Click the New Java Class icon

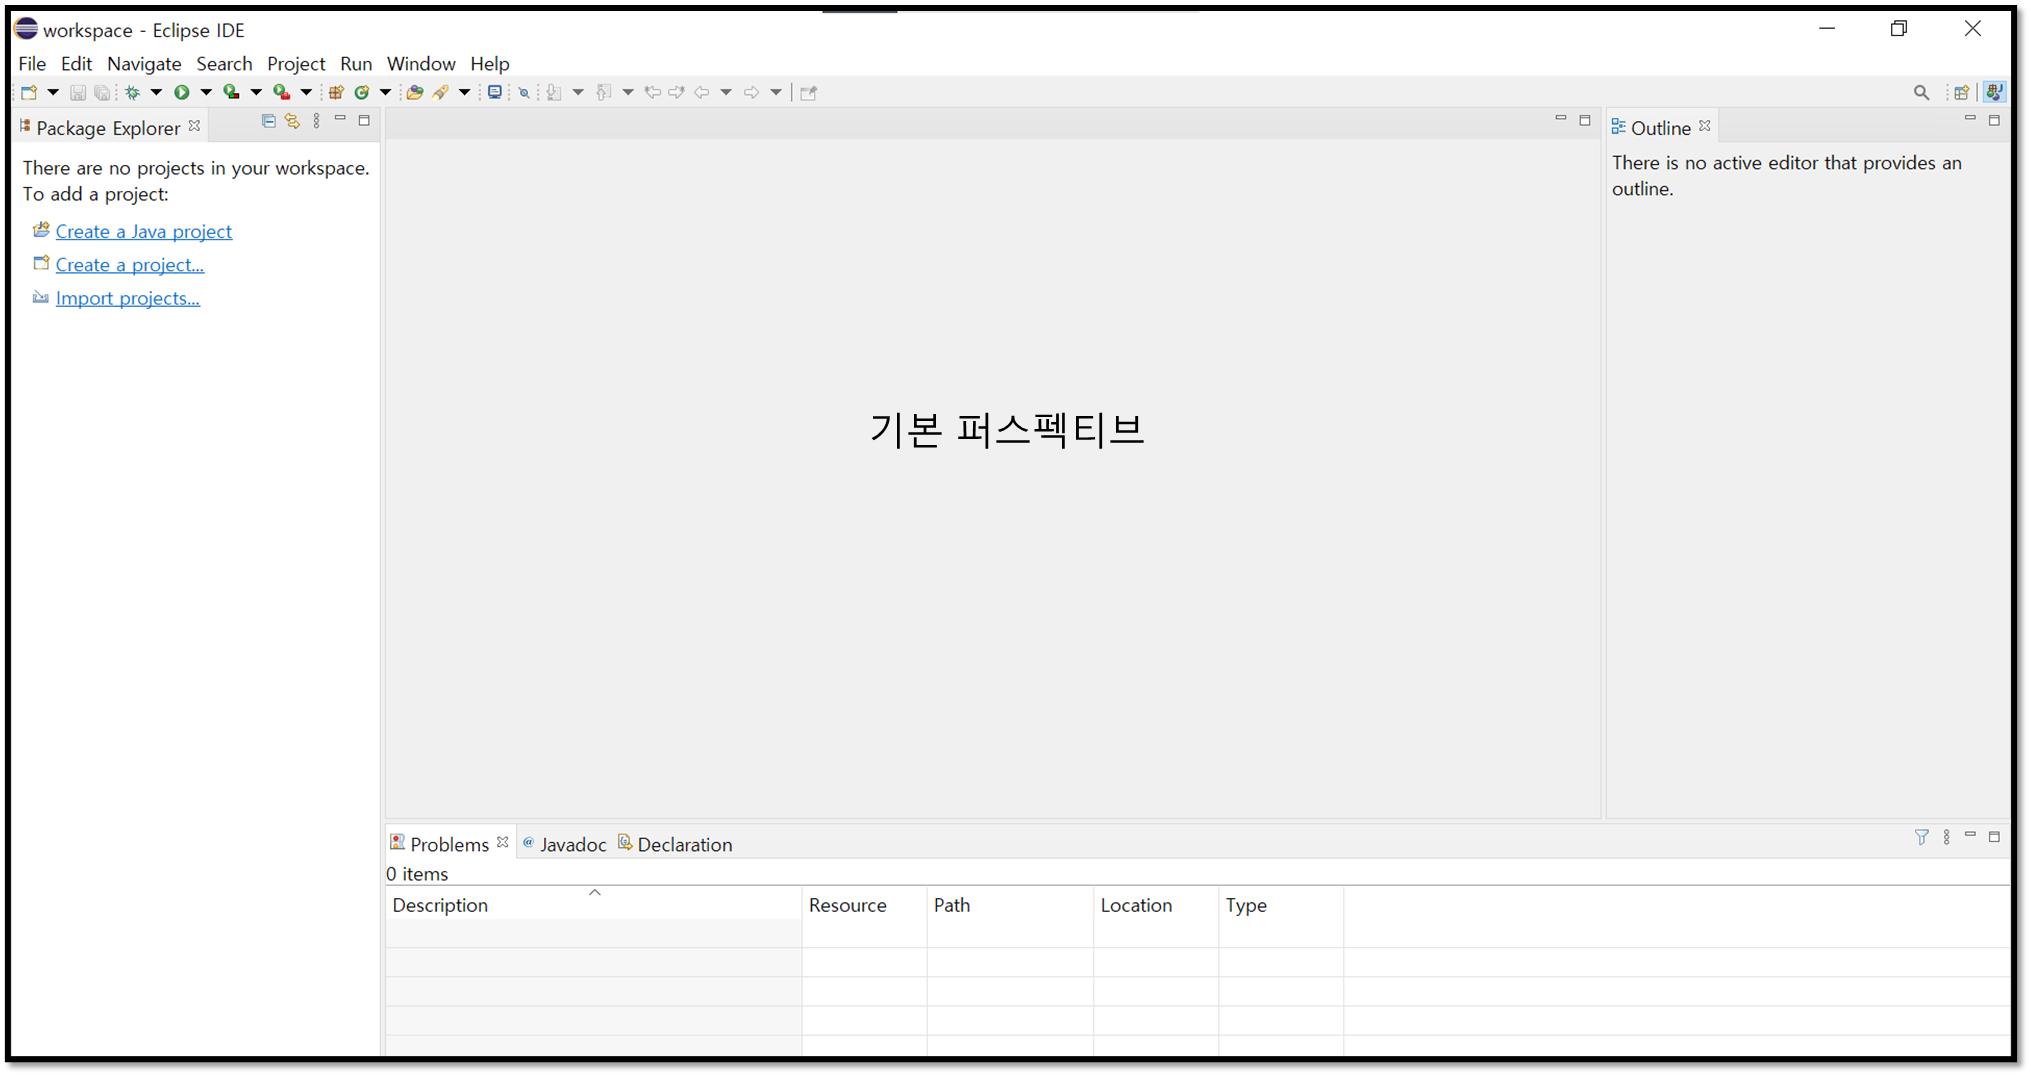tap(362, 93)
